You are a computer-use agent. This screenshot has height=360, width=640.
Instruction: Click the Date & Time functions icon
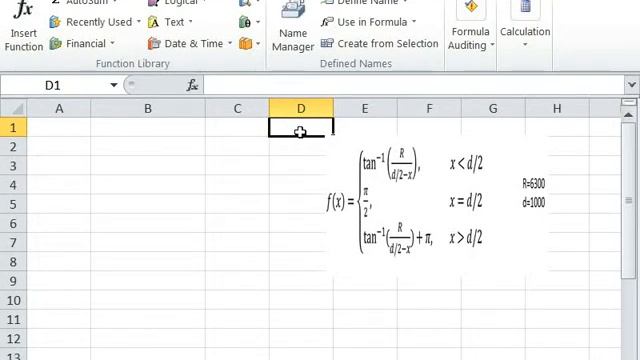coord(154,43)
